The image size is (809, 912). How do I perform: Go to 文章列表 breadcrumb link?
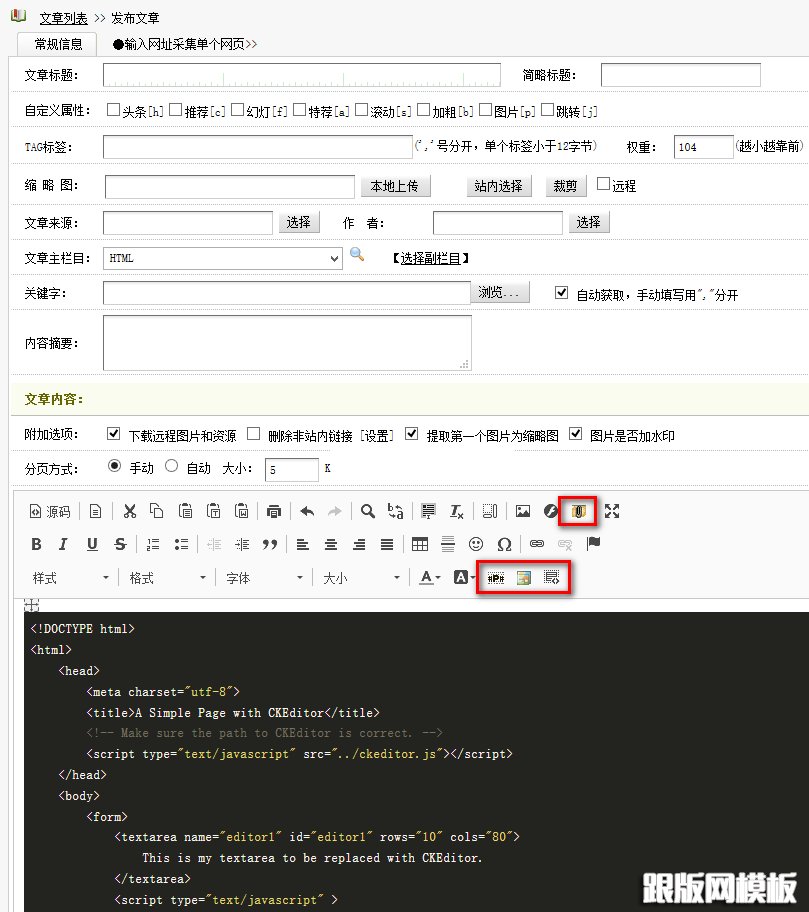coord(63,18)
